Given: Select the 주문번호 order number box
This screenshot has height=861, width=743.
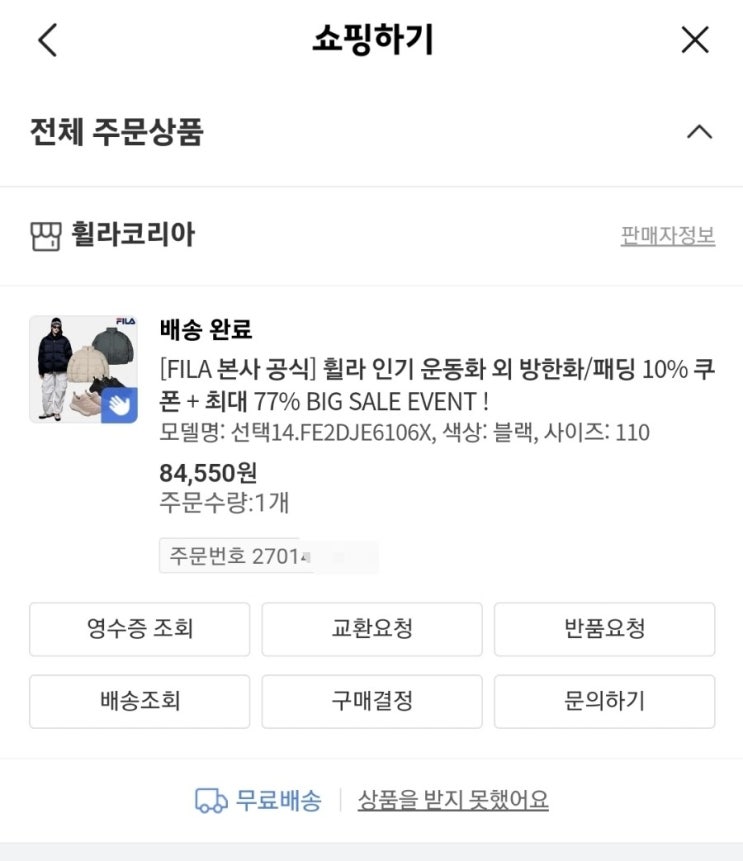Looking at the screenshot, I should pos(268,556).
